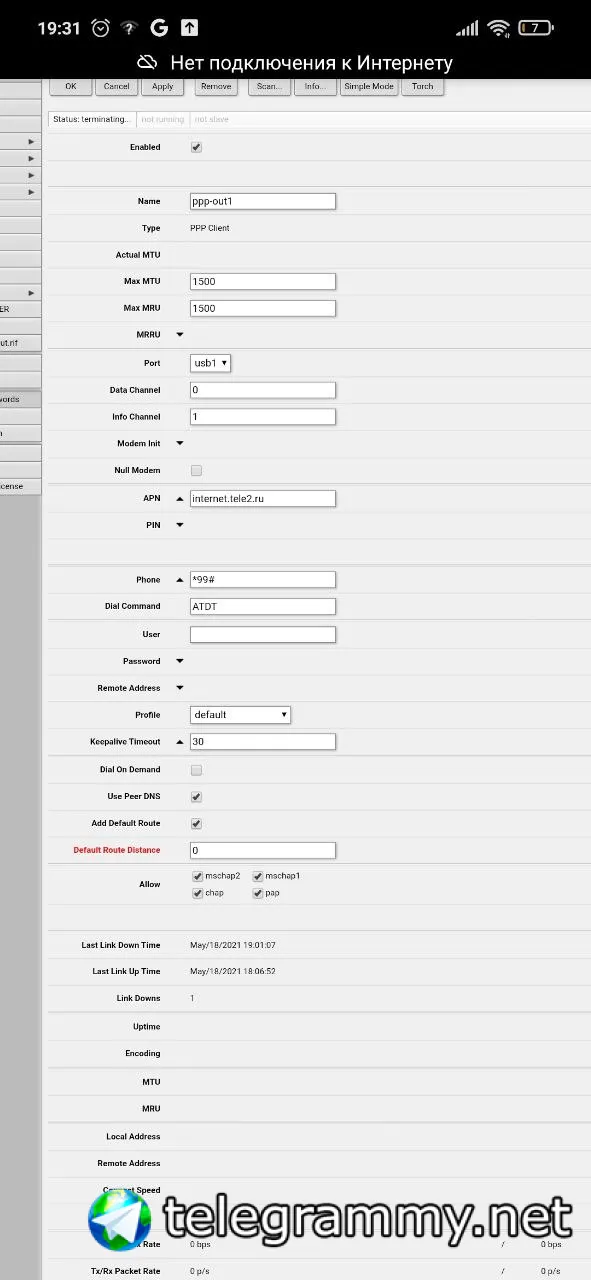Image resolution: width=591 pixels, height=1280 pixels.
Task: Open the Profile default dropdown
Action: [x=241, y=715]
